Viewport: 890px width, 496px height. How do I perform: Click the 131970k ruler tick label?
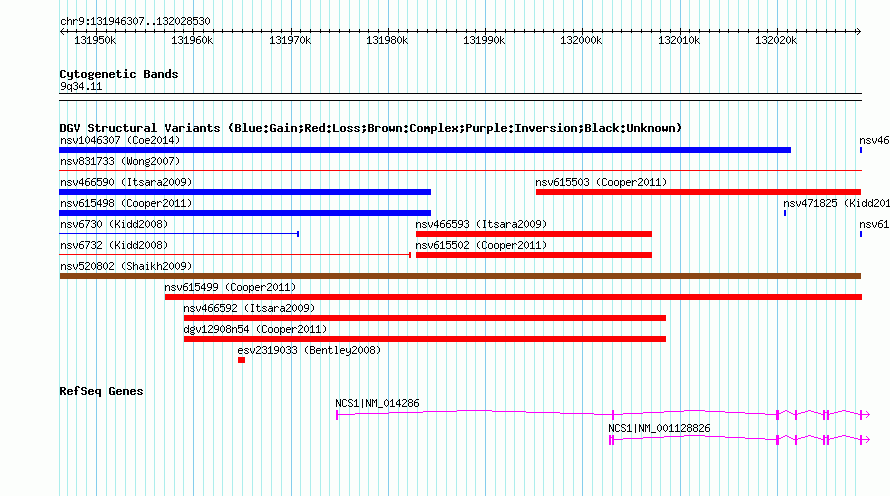tap(289, 40)
